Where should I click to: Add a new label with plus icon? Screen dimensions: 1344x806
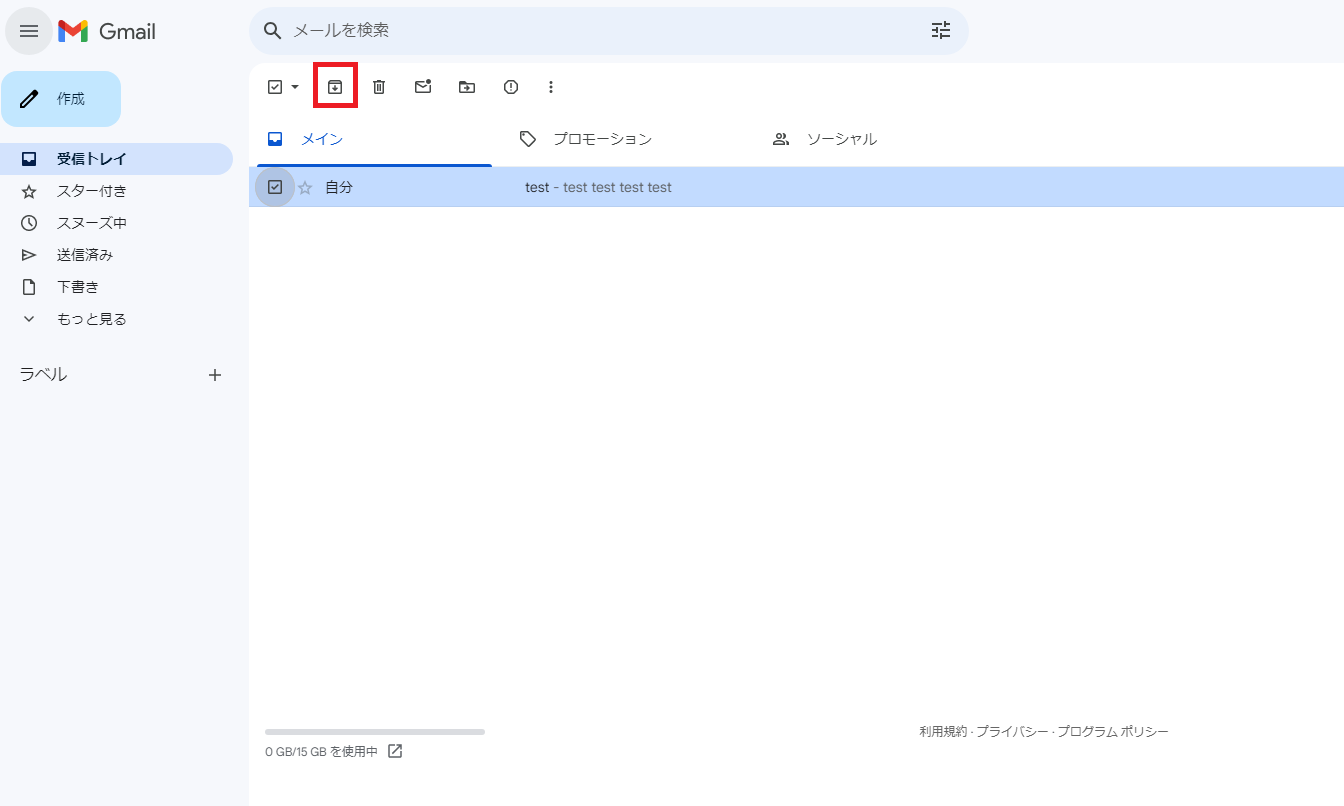pyautogui.click(x=214, y=375)
